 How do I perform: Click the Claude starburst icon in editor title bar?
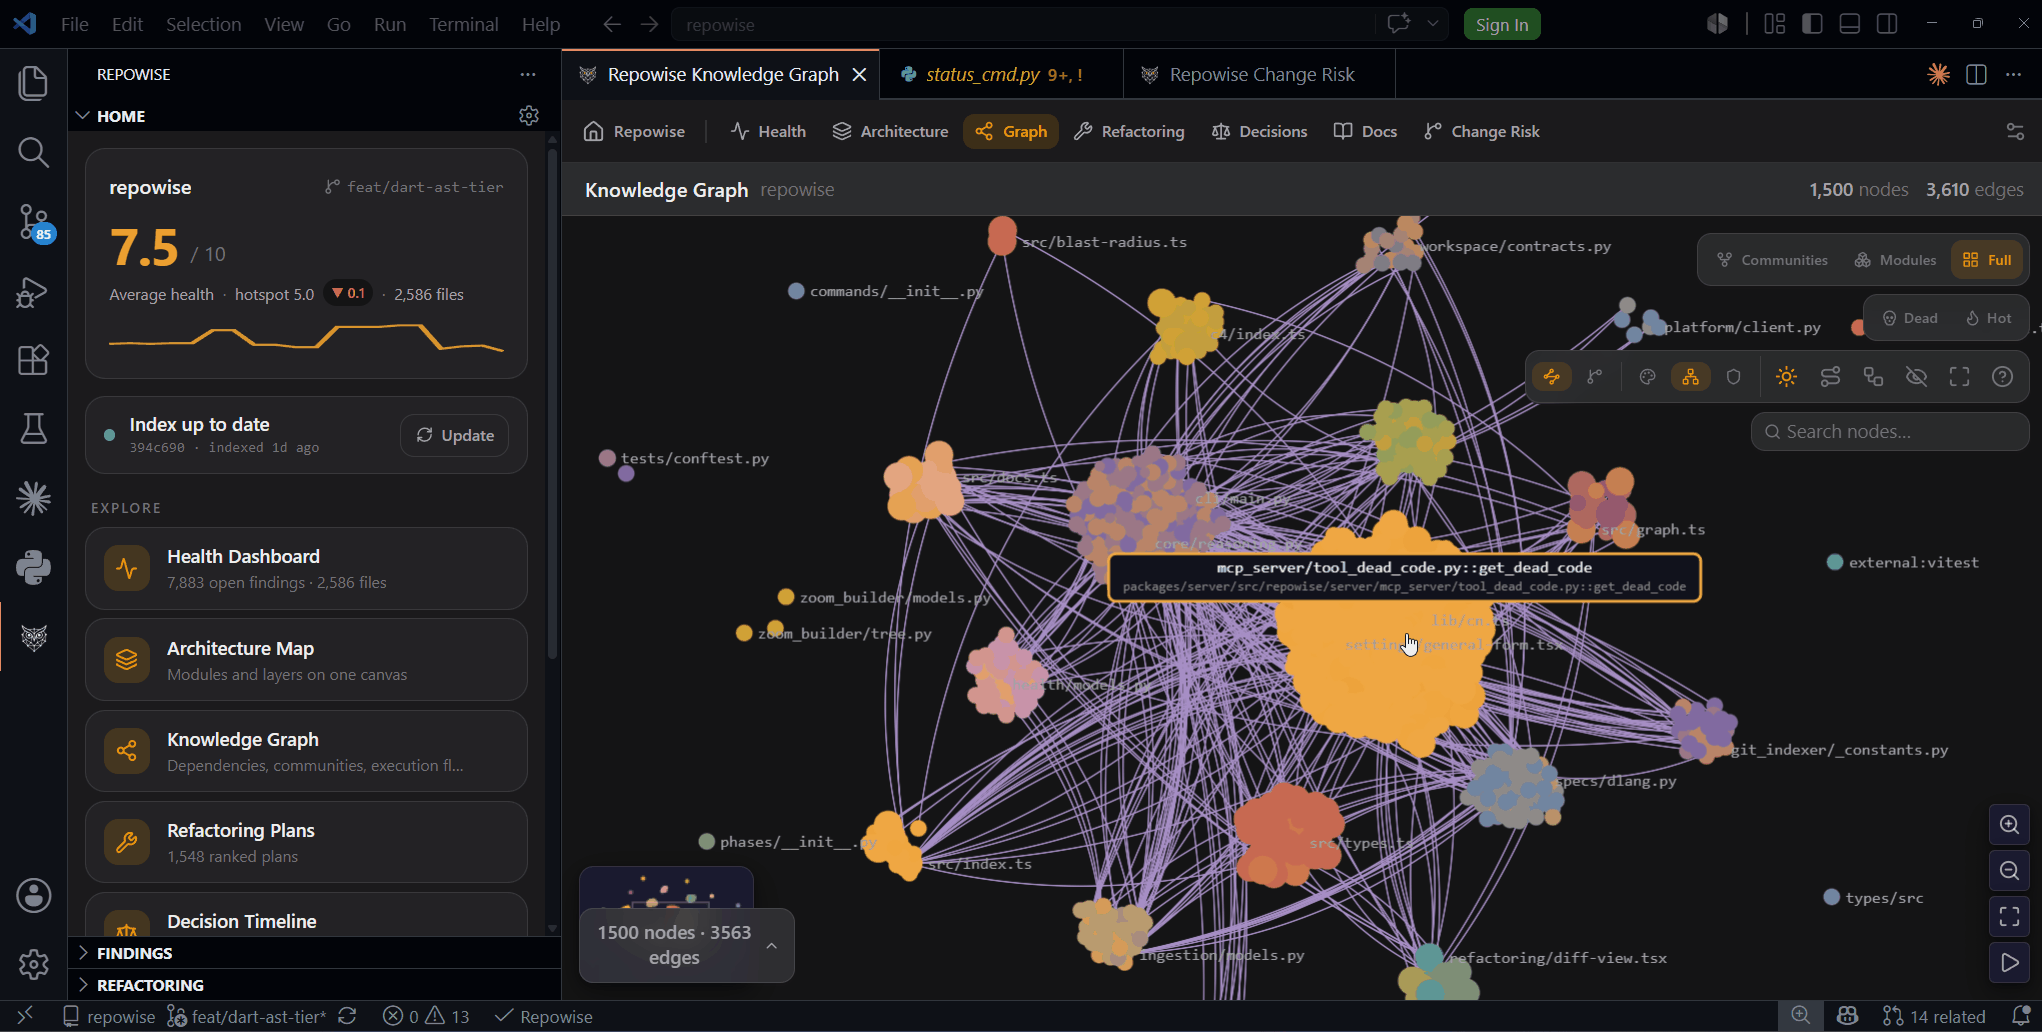[x=1938, y=75]
